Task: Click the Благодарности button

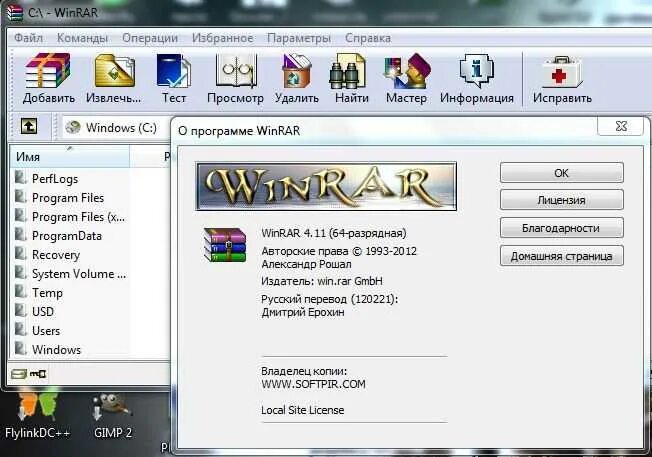Action: (x=562, y=228)
